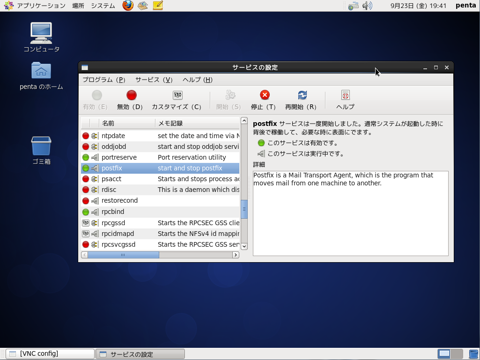
Task: Click 'Starts the NFSv4 id mappin' description
Action: 198,234
